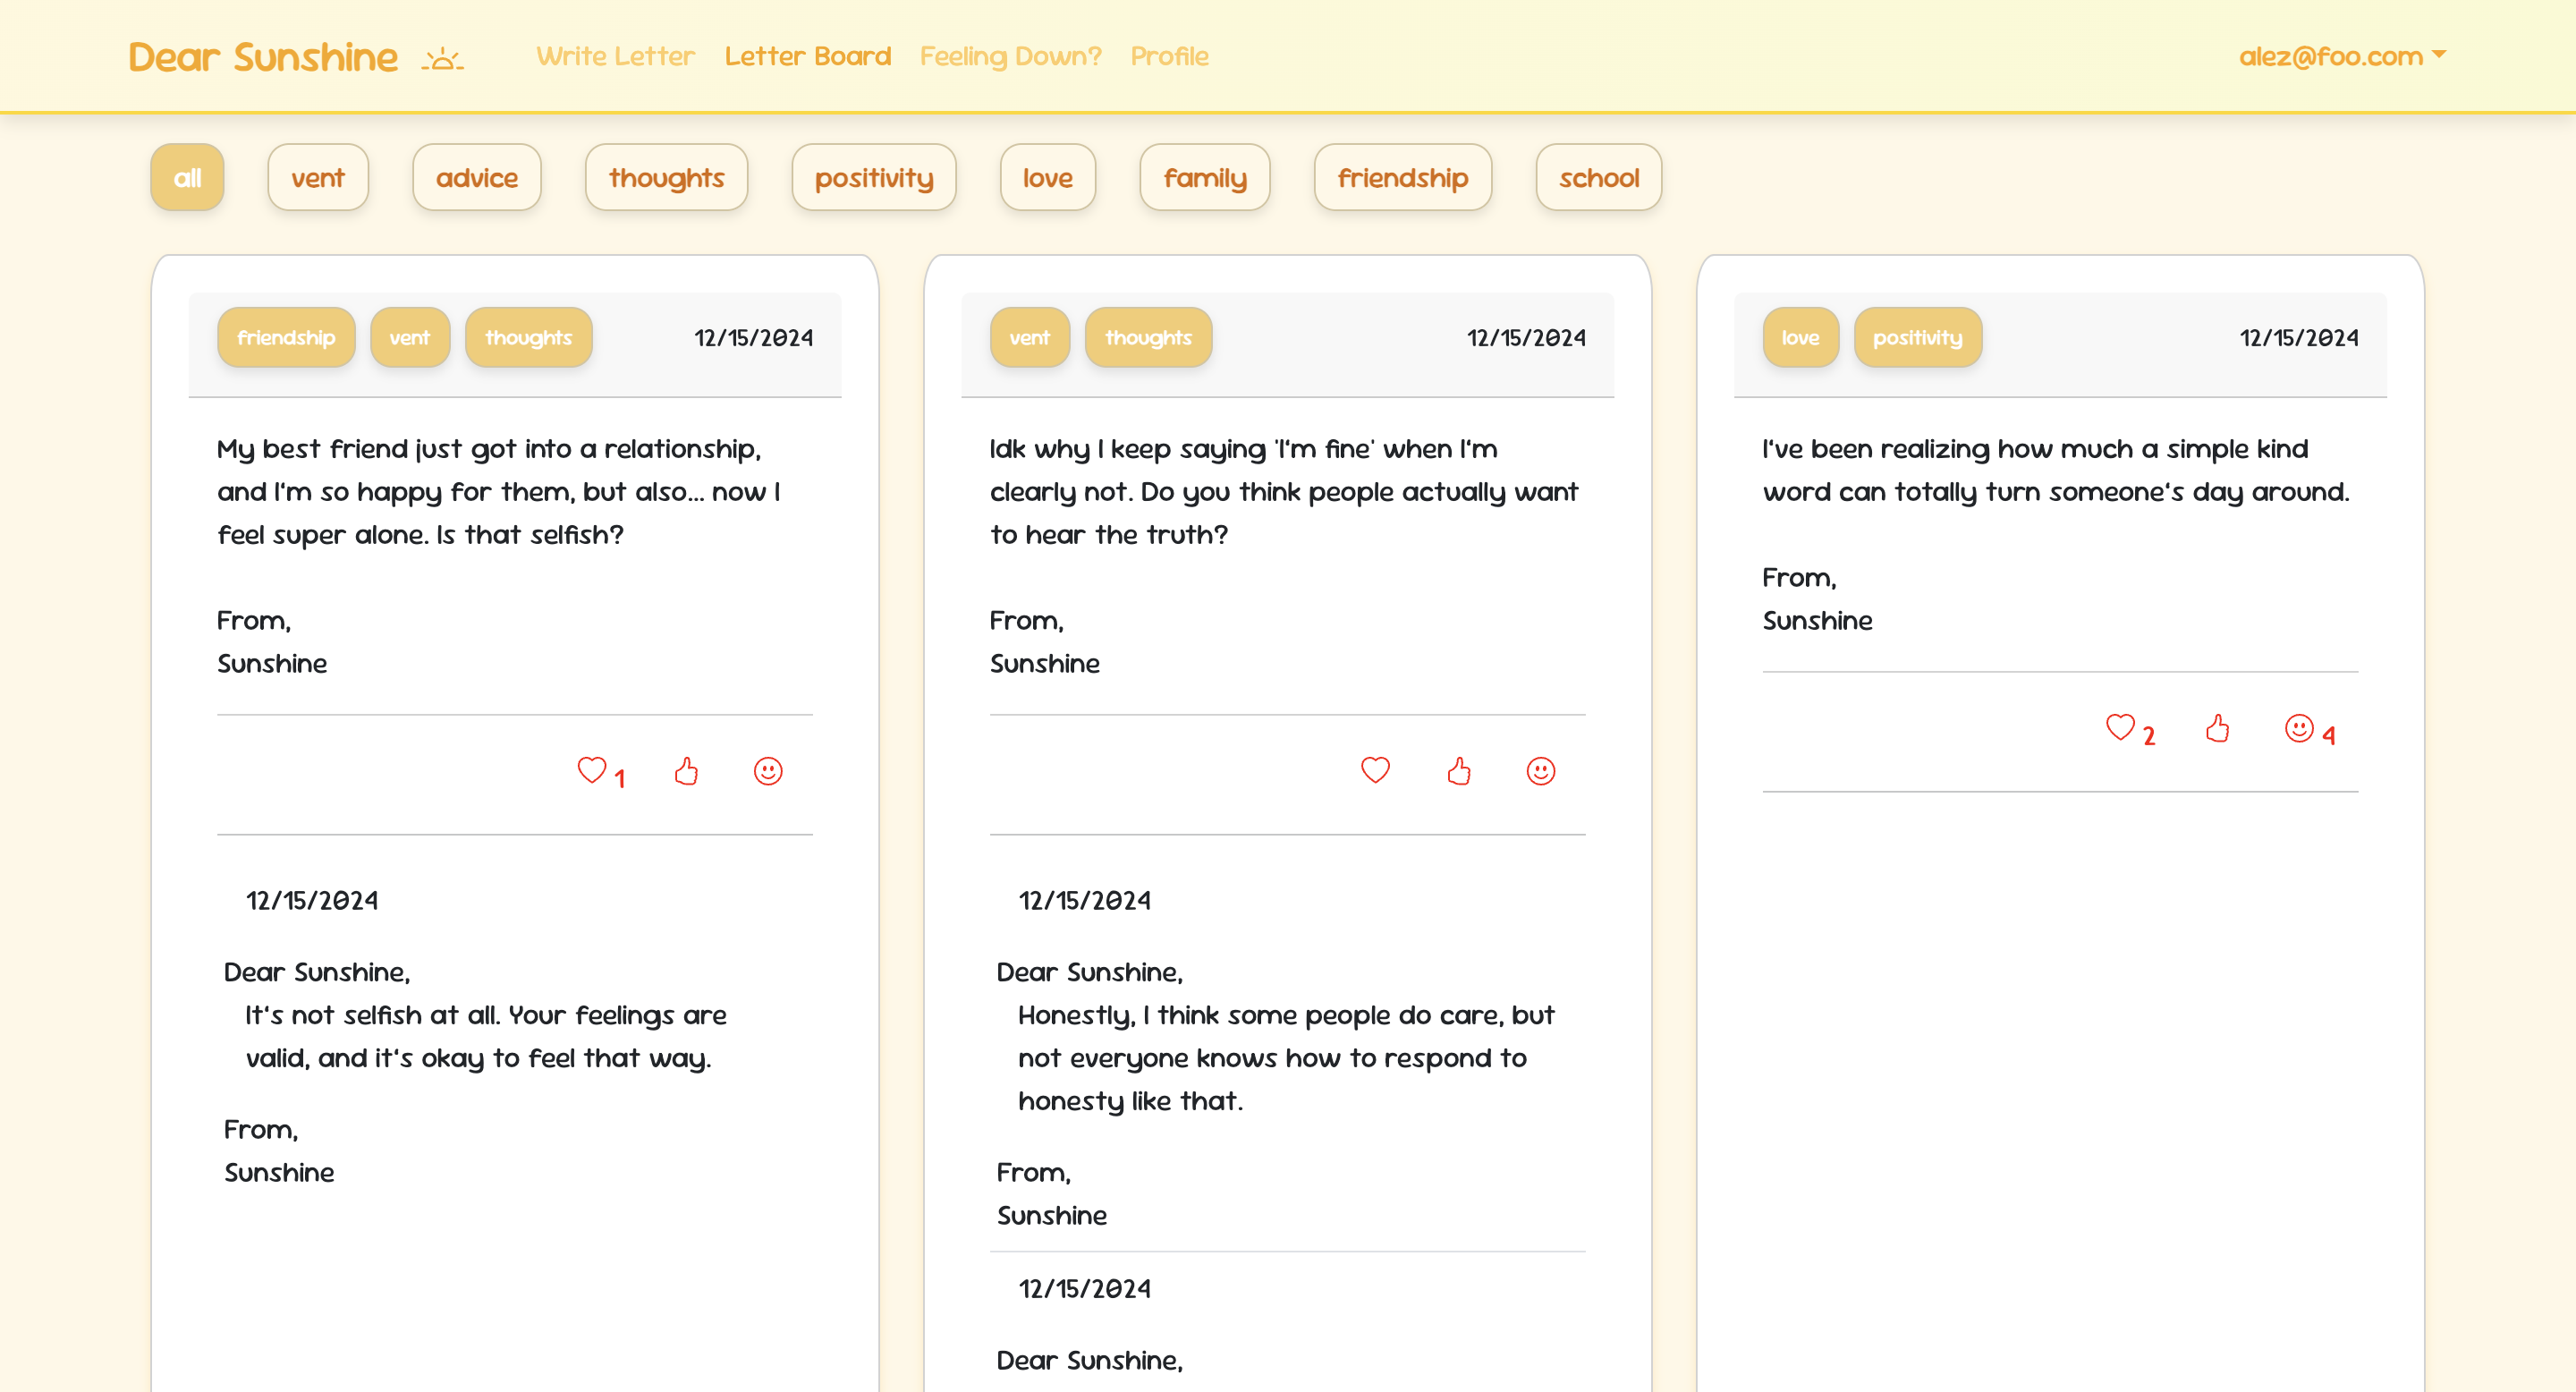
Task: Heart the simple kind word letter
Action: tap(2120, 727)
